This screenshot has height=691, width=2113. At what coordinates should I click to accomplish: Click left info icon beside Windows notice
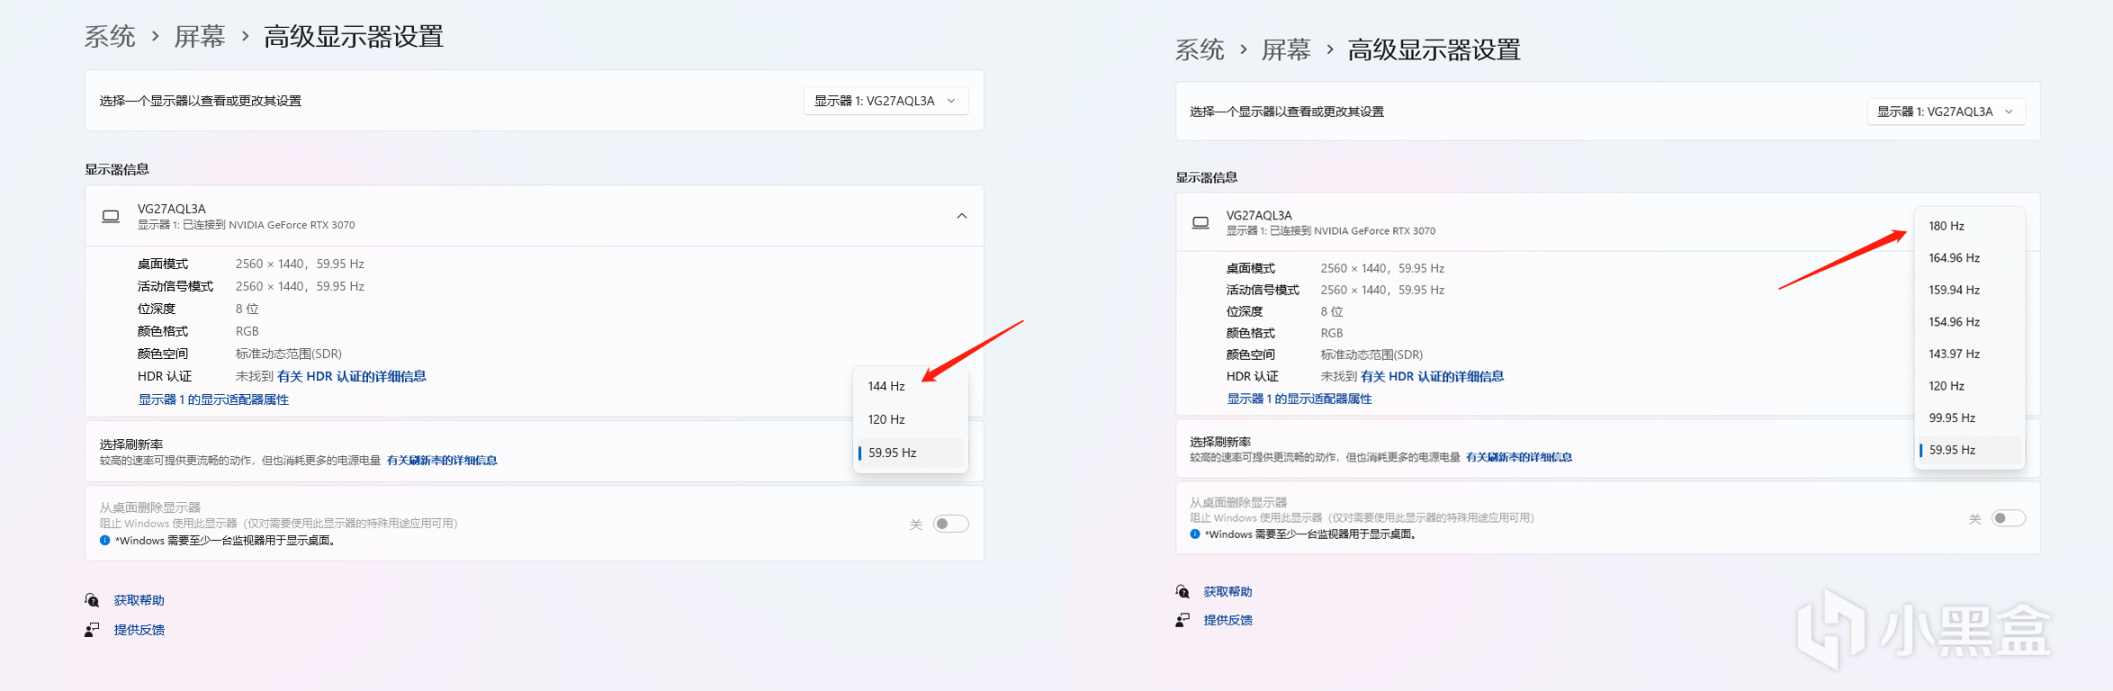tap(105, 541)
